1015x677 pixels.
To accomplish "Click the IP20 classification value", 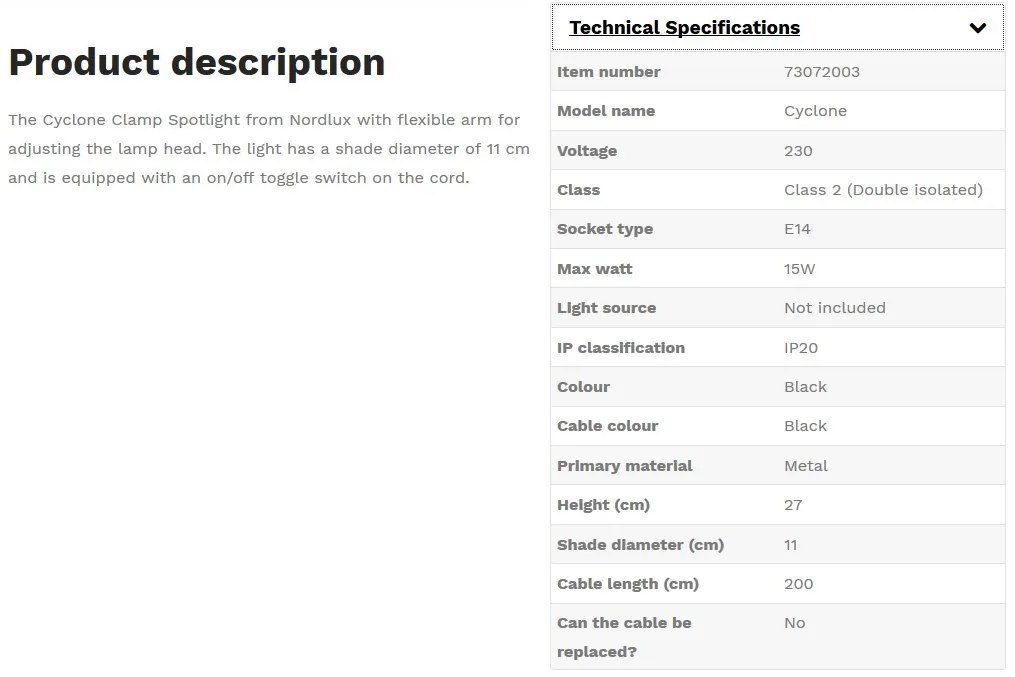I will pos(801,348).
